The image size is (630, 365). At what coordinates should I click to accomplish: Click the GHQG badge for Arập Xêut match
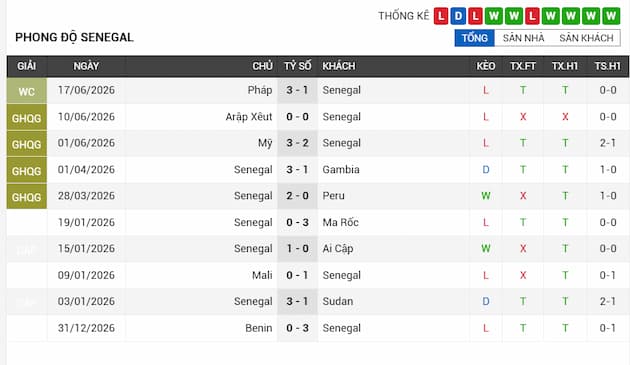tap(27, 118)
